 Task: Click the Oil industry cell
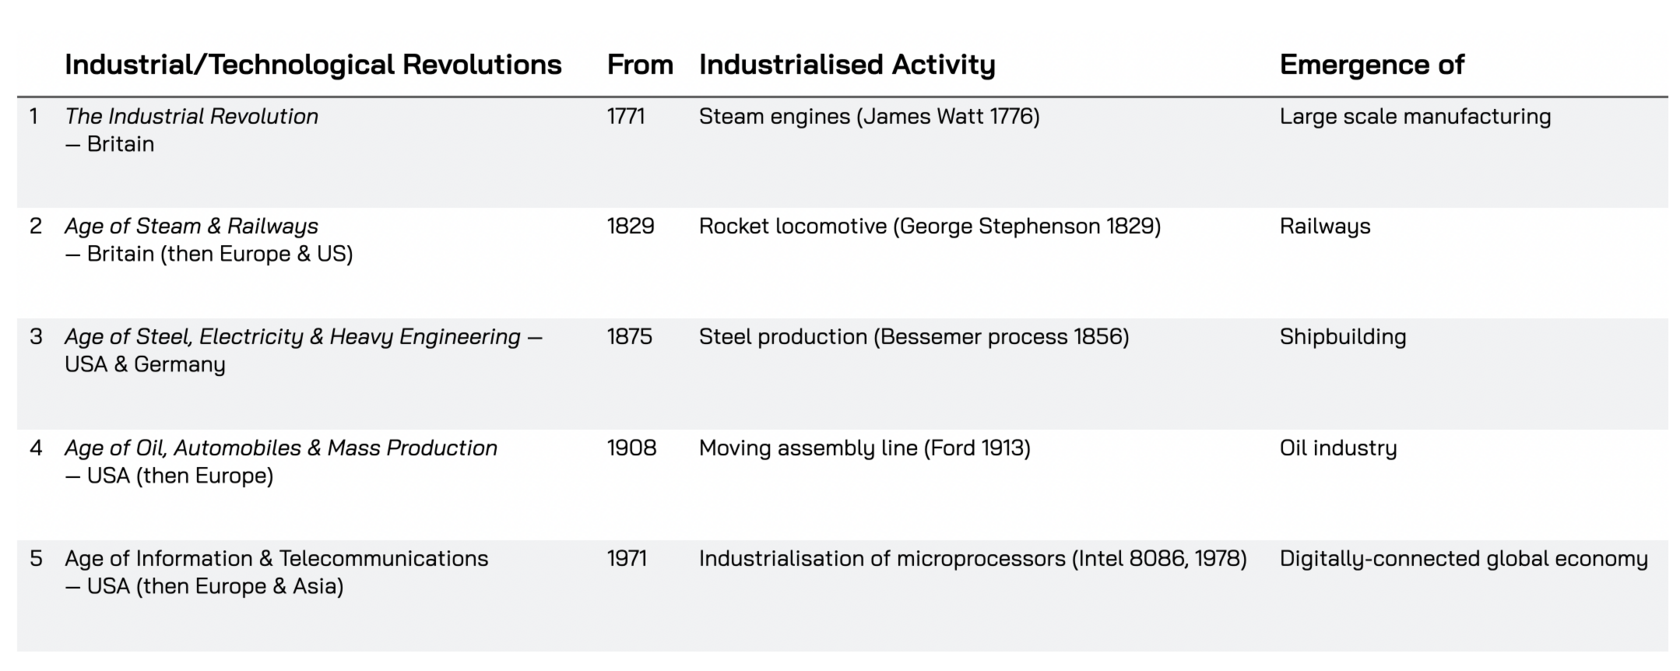coord(1338,448)
